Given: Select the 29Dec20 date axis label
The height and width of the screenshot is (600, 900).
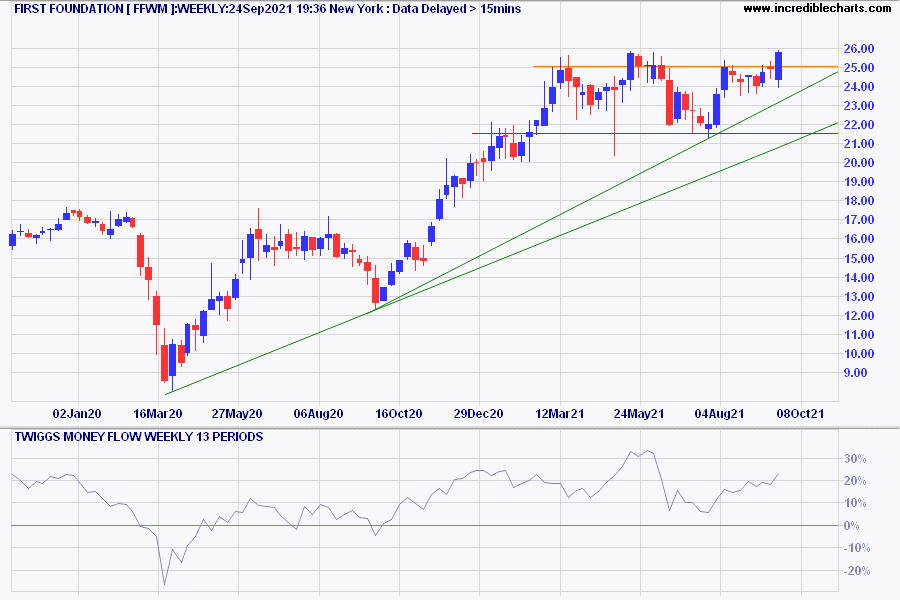Looking at the screenshot, I should pos(479,414).
